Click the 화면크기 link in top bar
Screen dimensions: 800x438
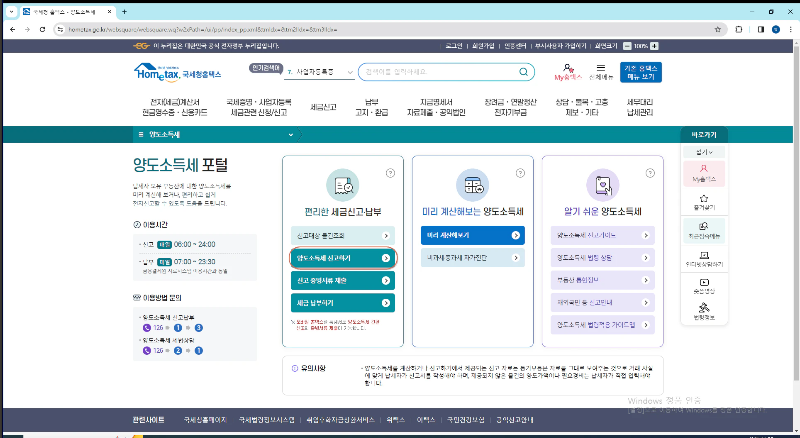coord(606,46)
